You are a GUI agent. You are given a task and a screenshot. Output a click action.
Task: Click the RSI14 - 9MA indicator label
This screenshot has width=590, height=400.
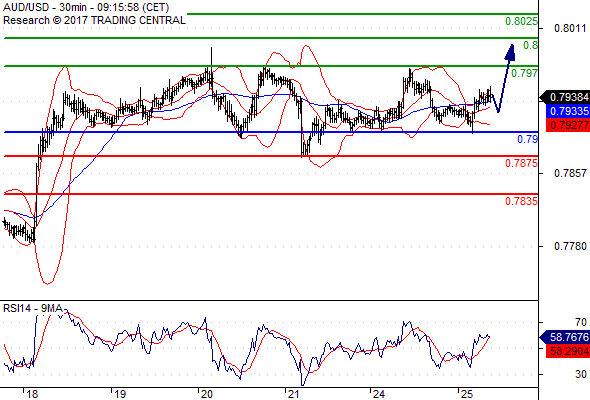(x=33, y=309)
